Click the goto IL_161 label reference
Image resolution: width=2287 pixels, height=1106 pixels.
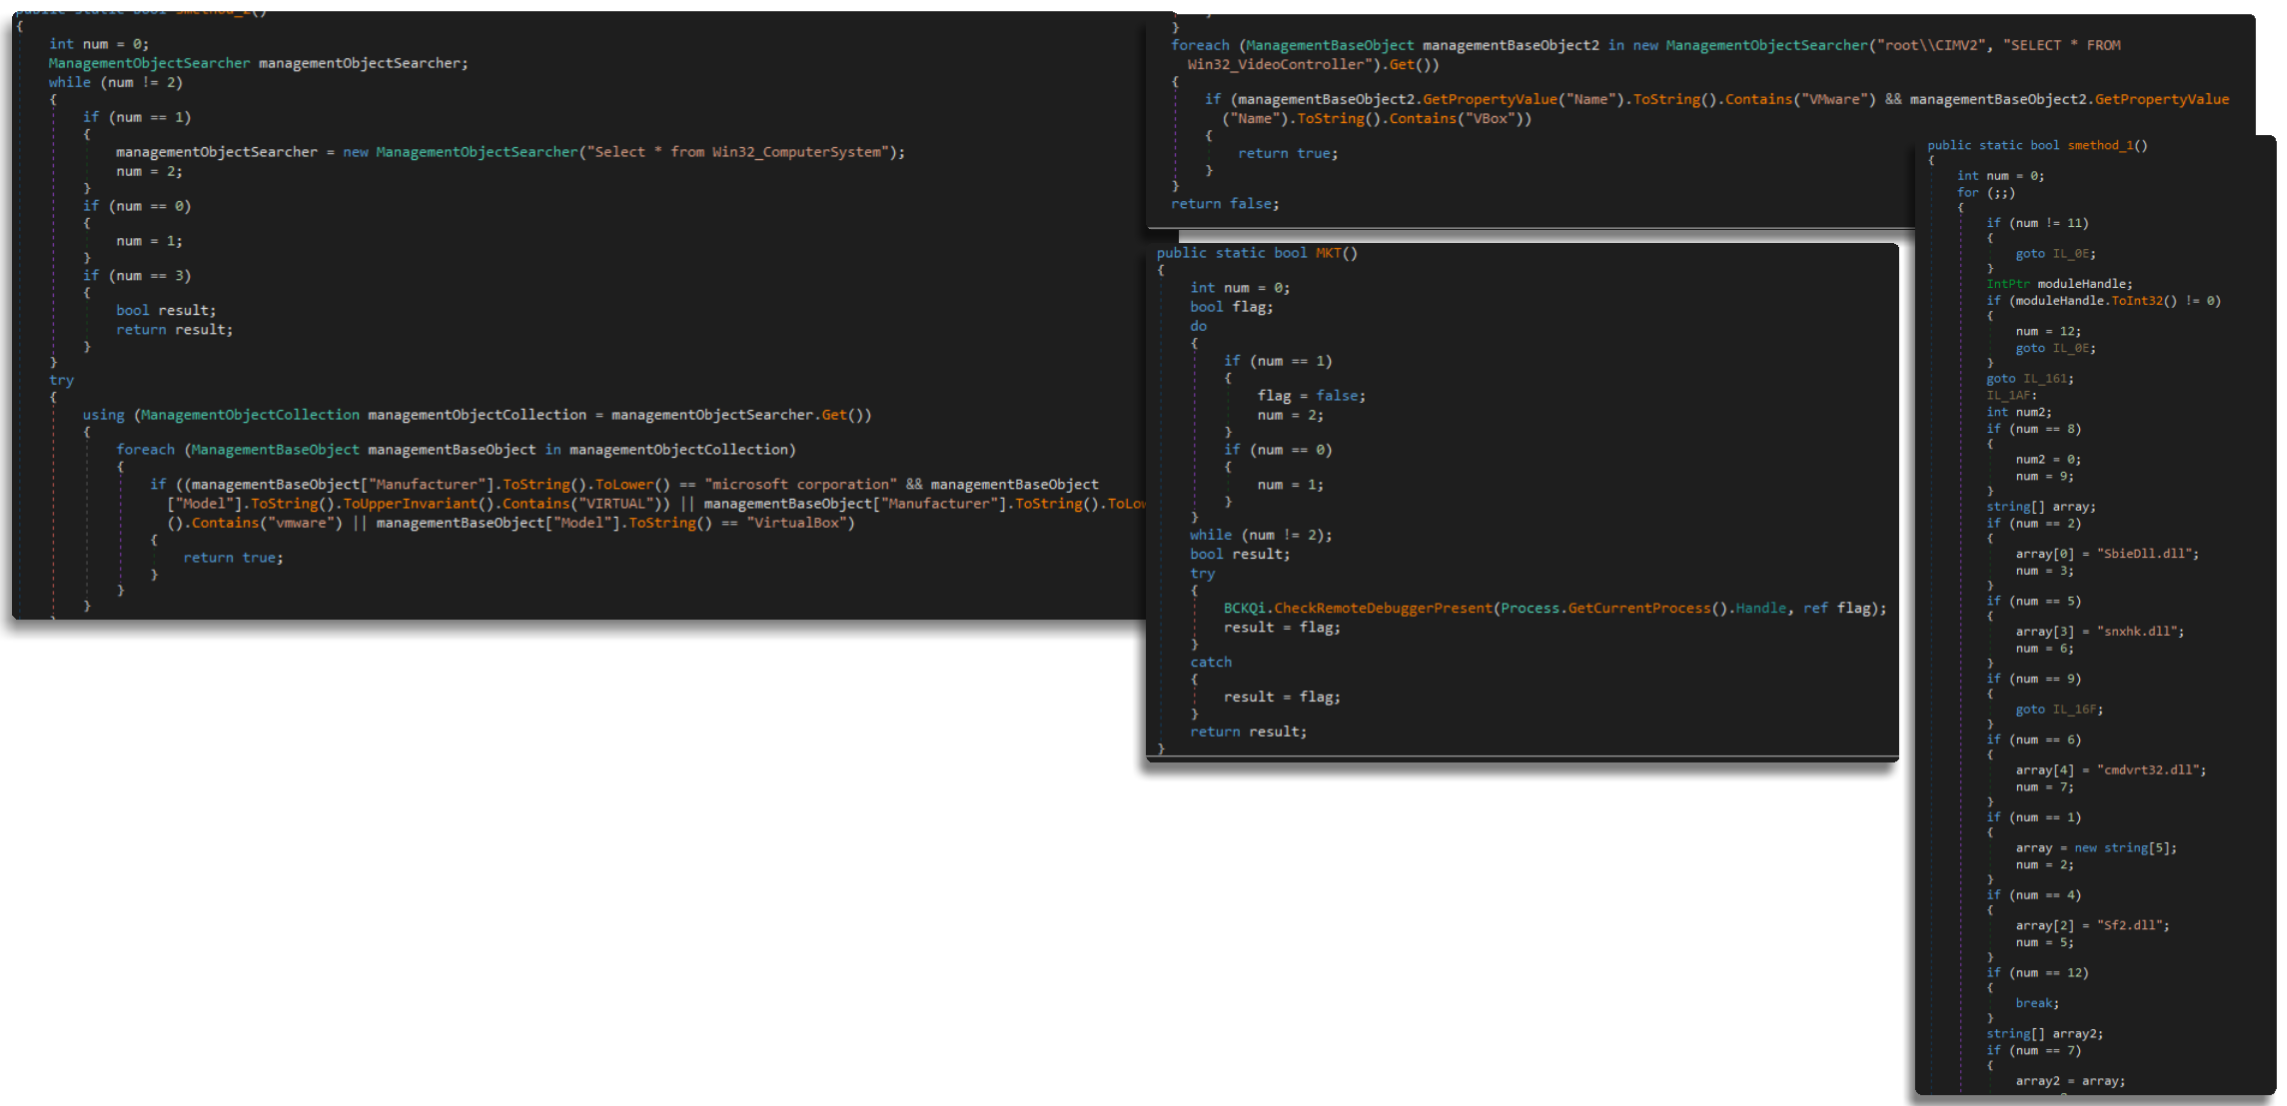click(2047, 378)
